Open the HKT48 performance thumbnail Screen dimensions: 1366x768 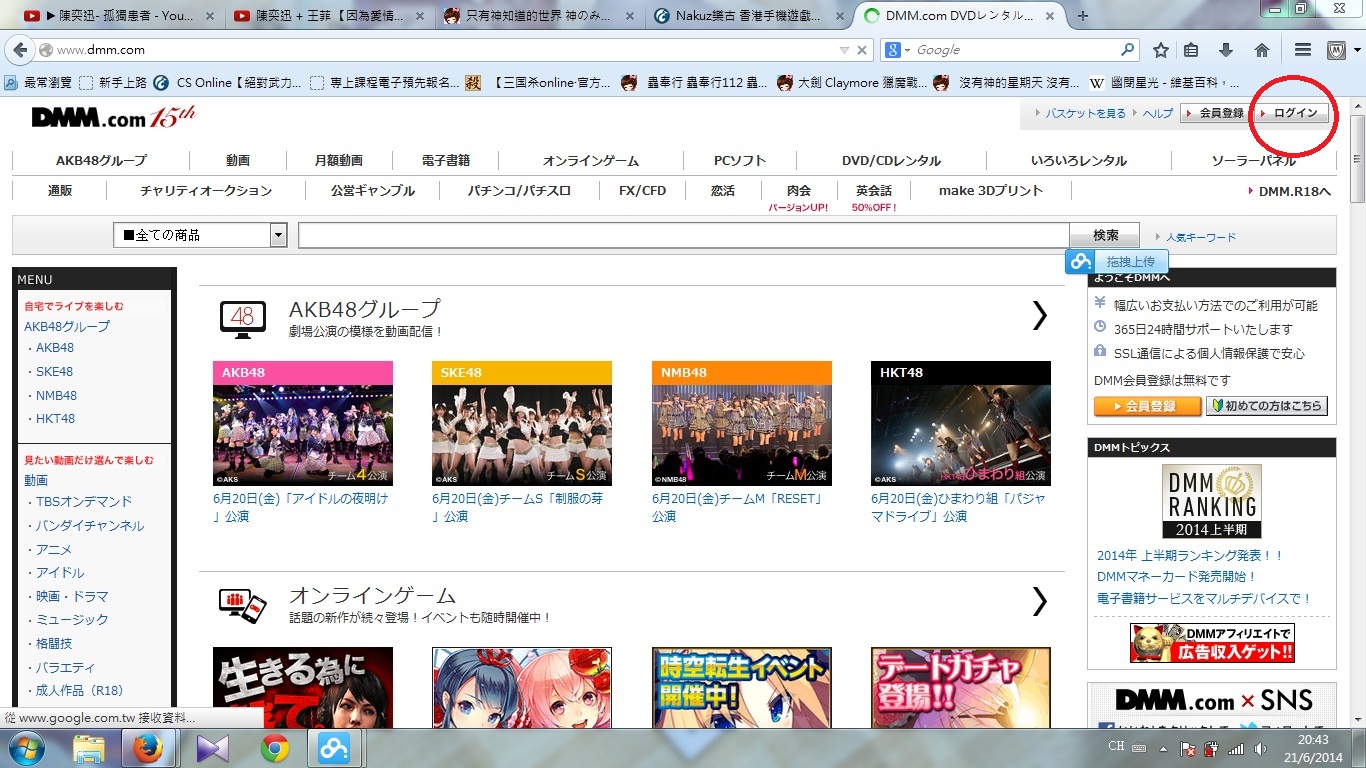pyautogui.click(x=960, y=424)
